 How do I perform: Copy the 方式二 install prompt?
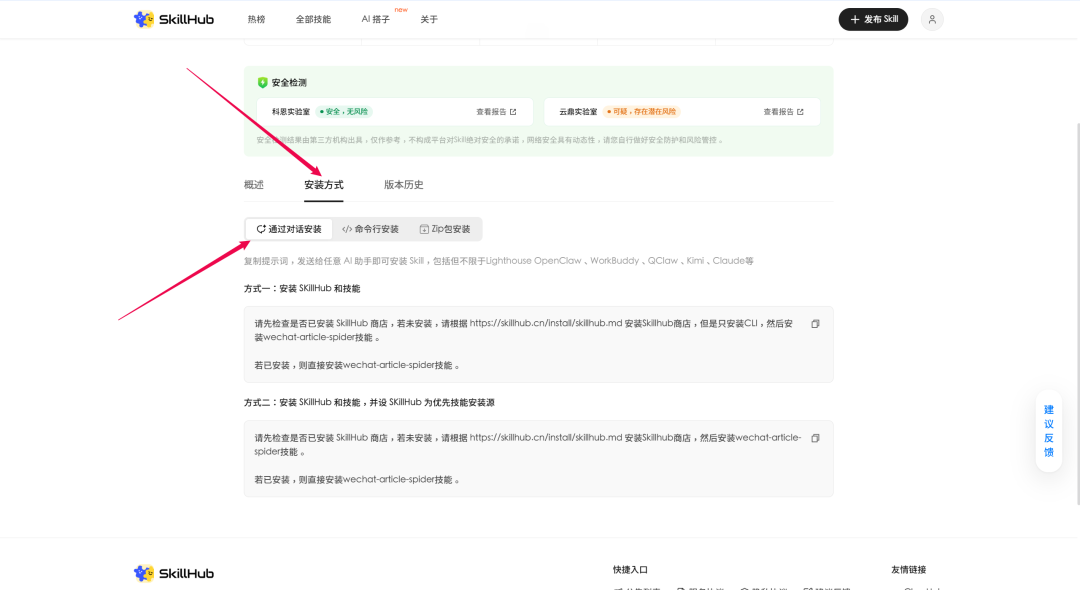tap(815, 438)
